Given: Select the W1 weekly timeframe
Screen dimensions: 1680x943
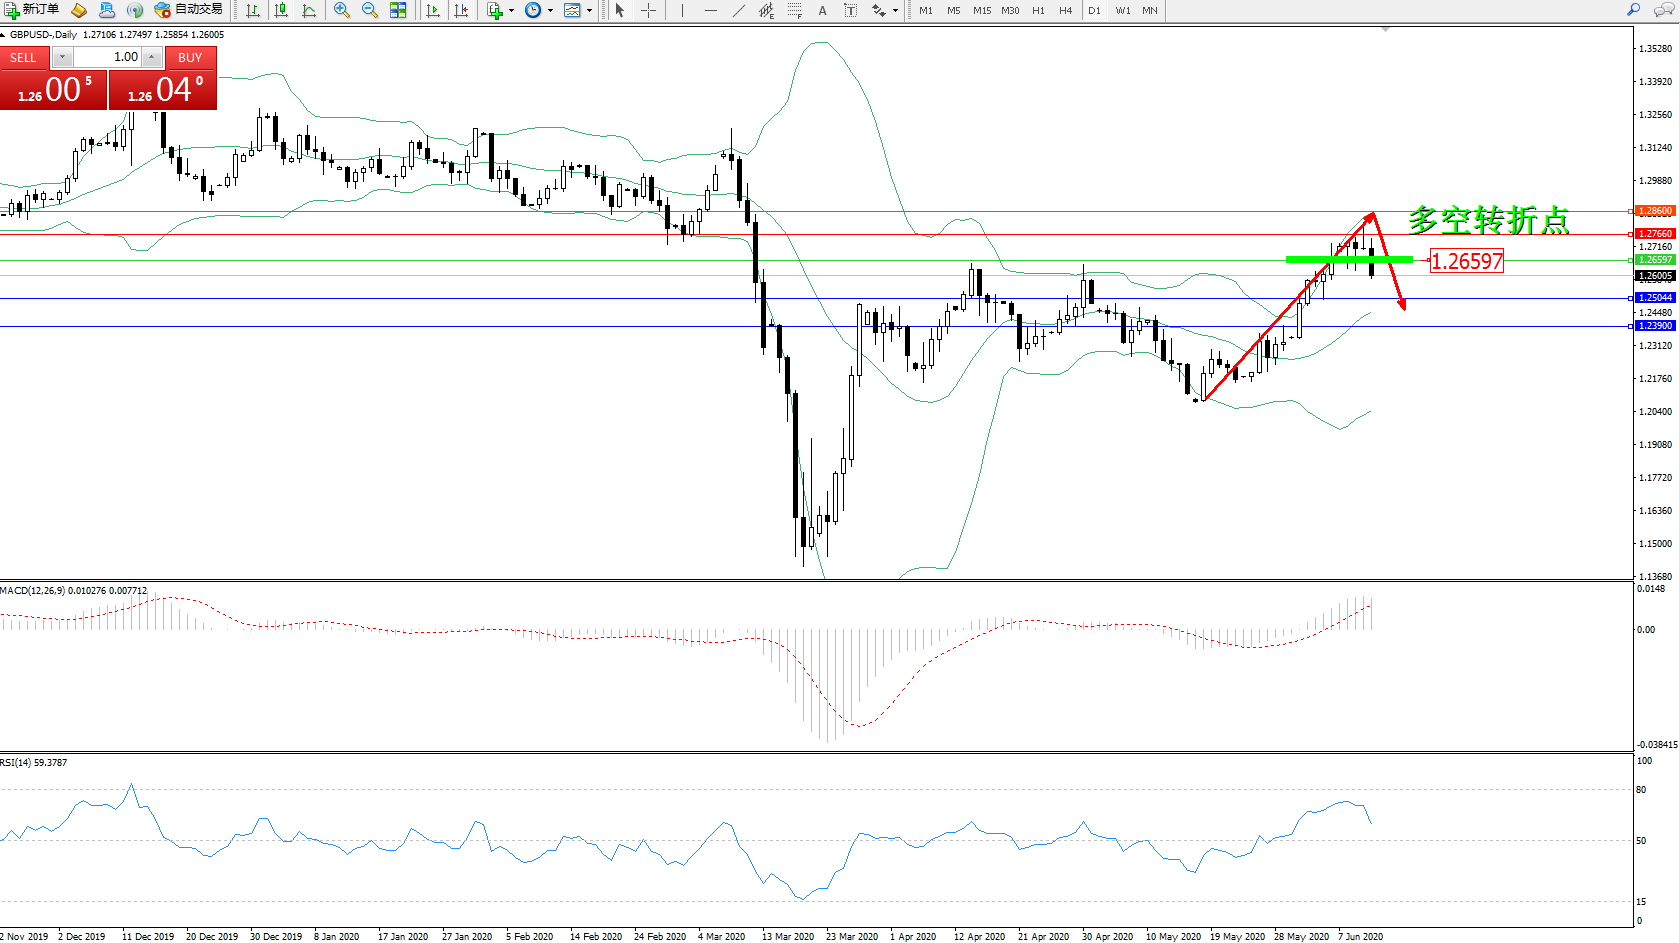Looking at the screenshot, I should tap(1122, 10).
